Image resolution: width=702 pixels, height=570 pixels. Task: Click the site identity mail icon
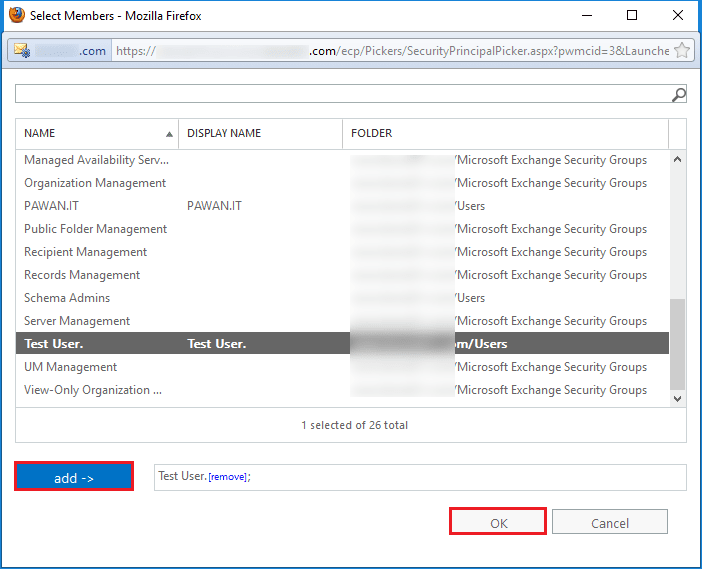(x=21, y=50)
